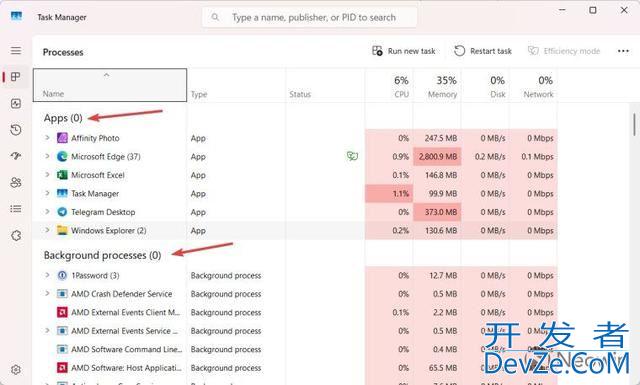Click Task Manager CPU value 1.1%
Image resolution: width=640 pixels, height=385 pixels.
tap(389, 194)
